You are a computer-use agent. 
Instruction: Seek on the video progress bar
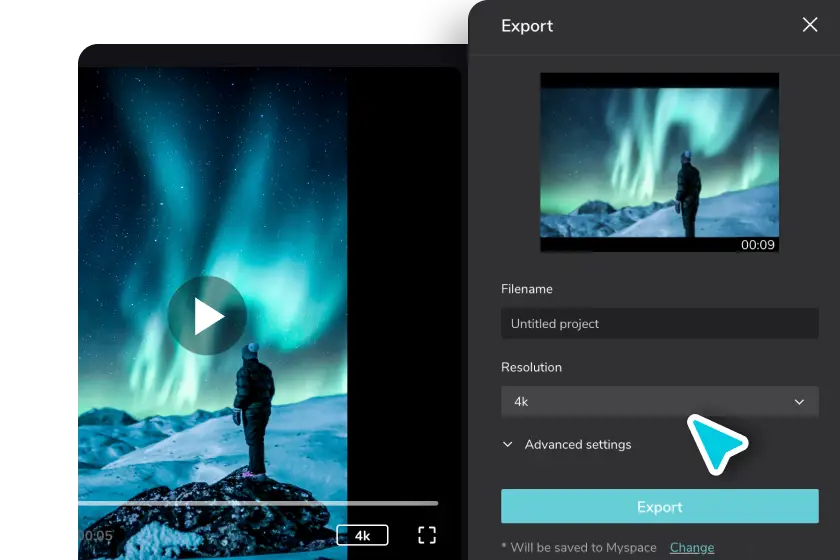[258, 503]
